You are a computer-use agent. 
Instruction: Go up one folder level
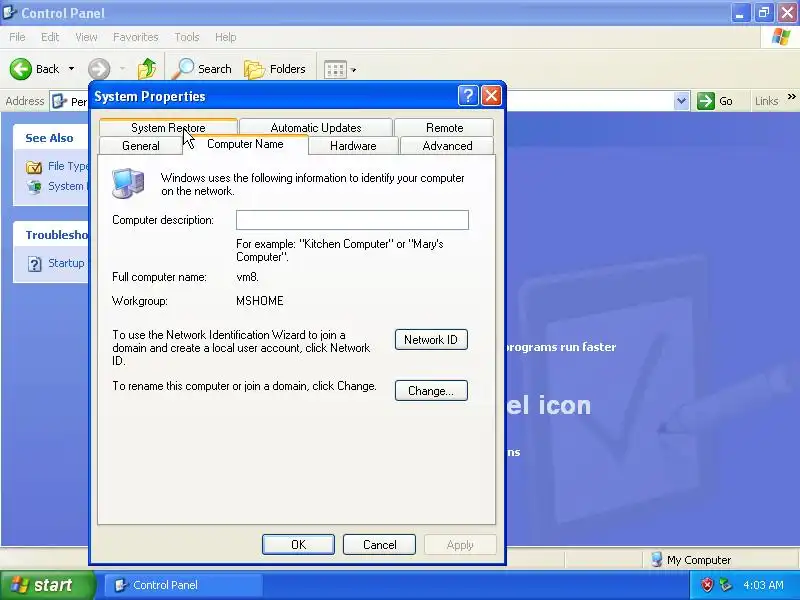point(147,69)
